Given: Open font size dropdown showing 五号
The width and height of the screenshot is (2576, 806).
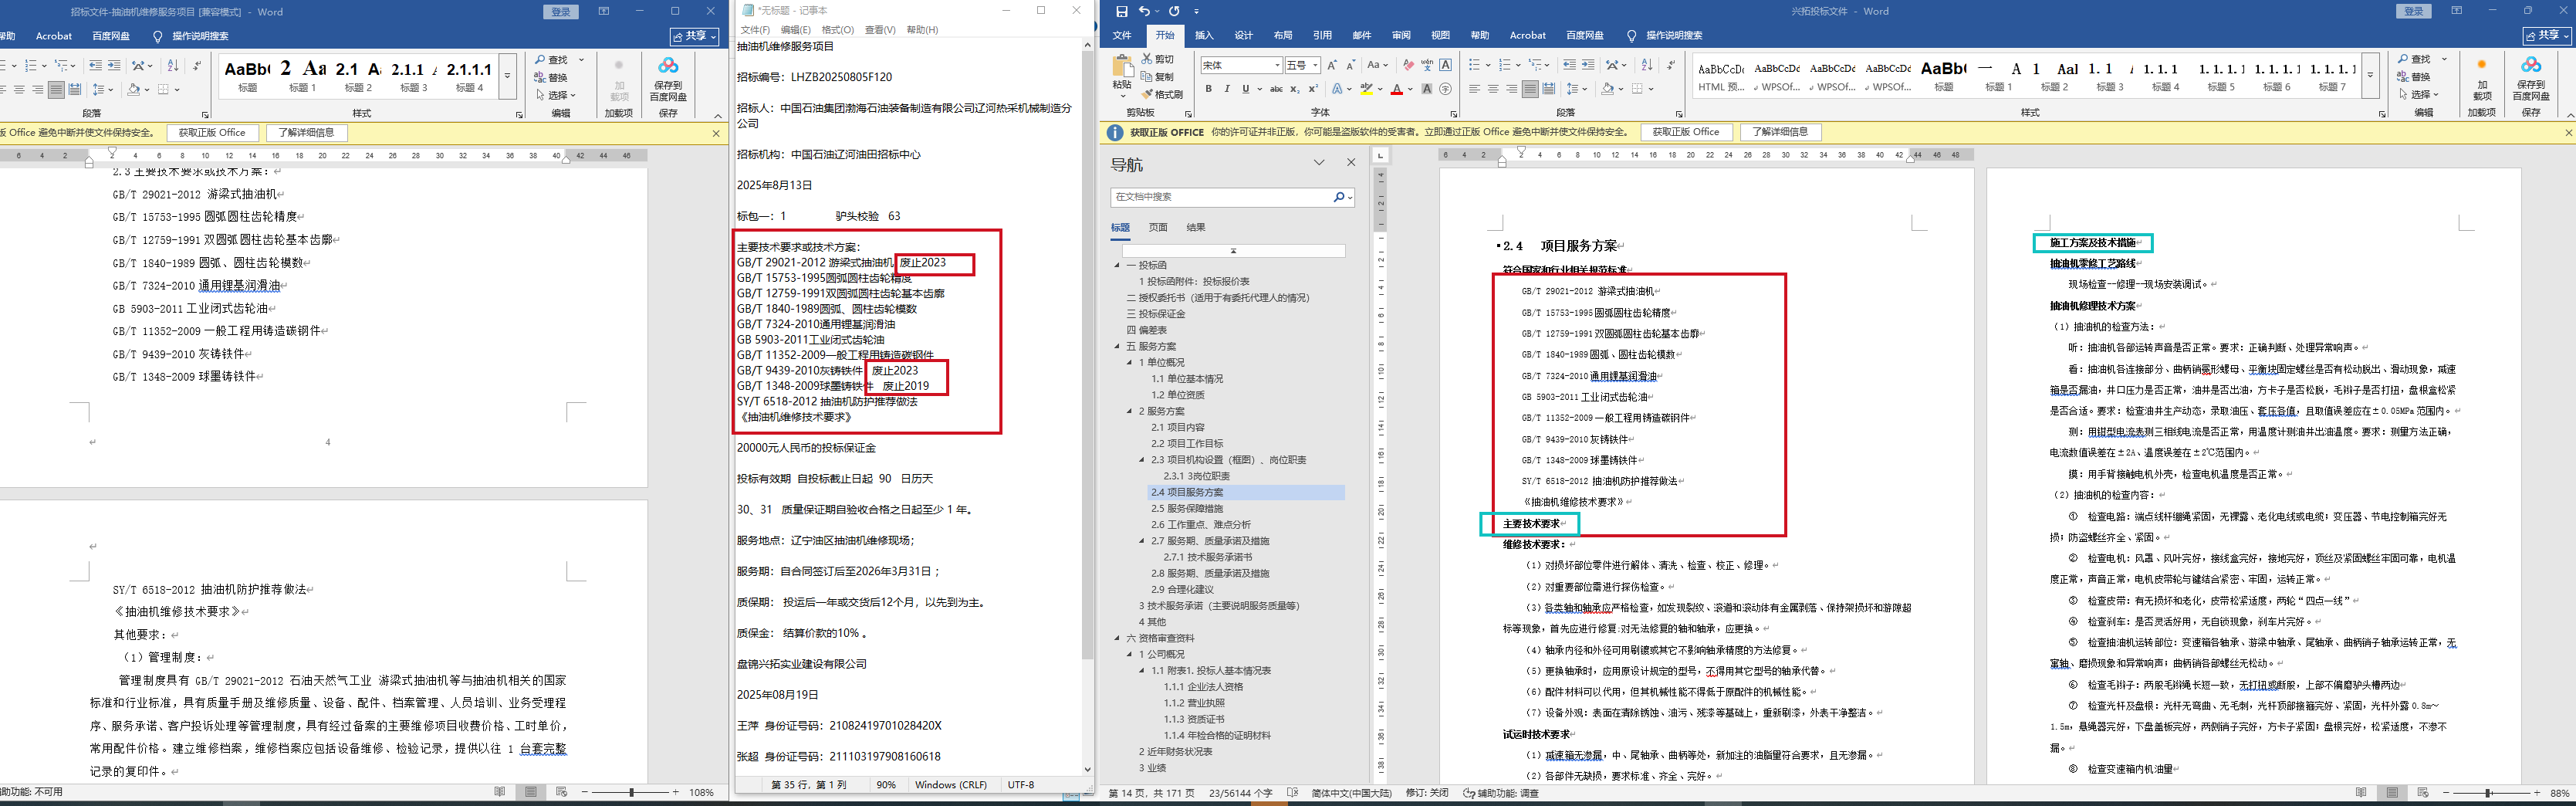Looking at the screenshot, I should coord(1315,65).
